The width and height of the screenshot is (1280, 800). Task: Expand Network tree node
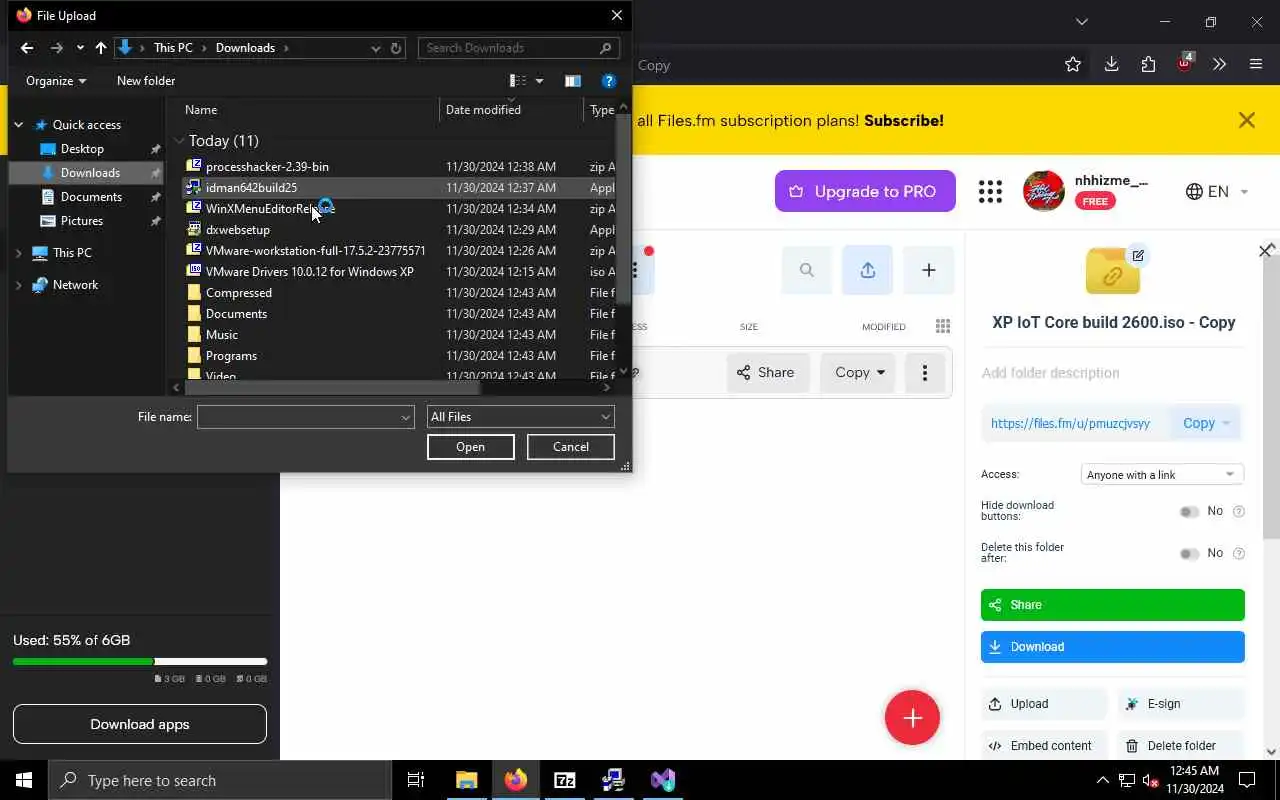[x=18, y=285]
